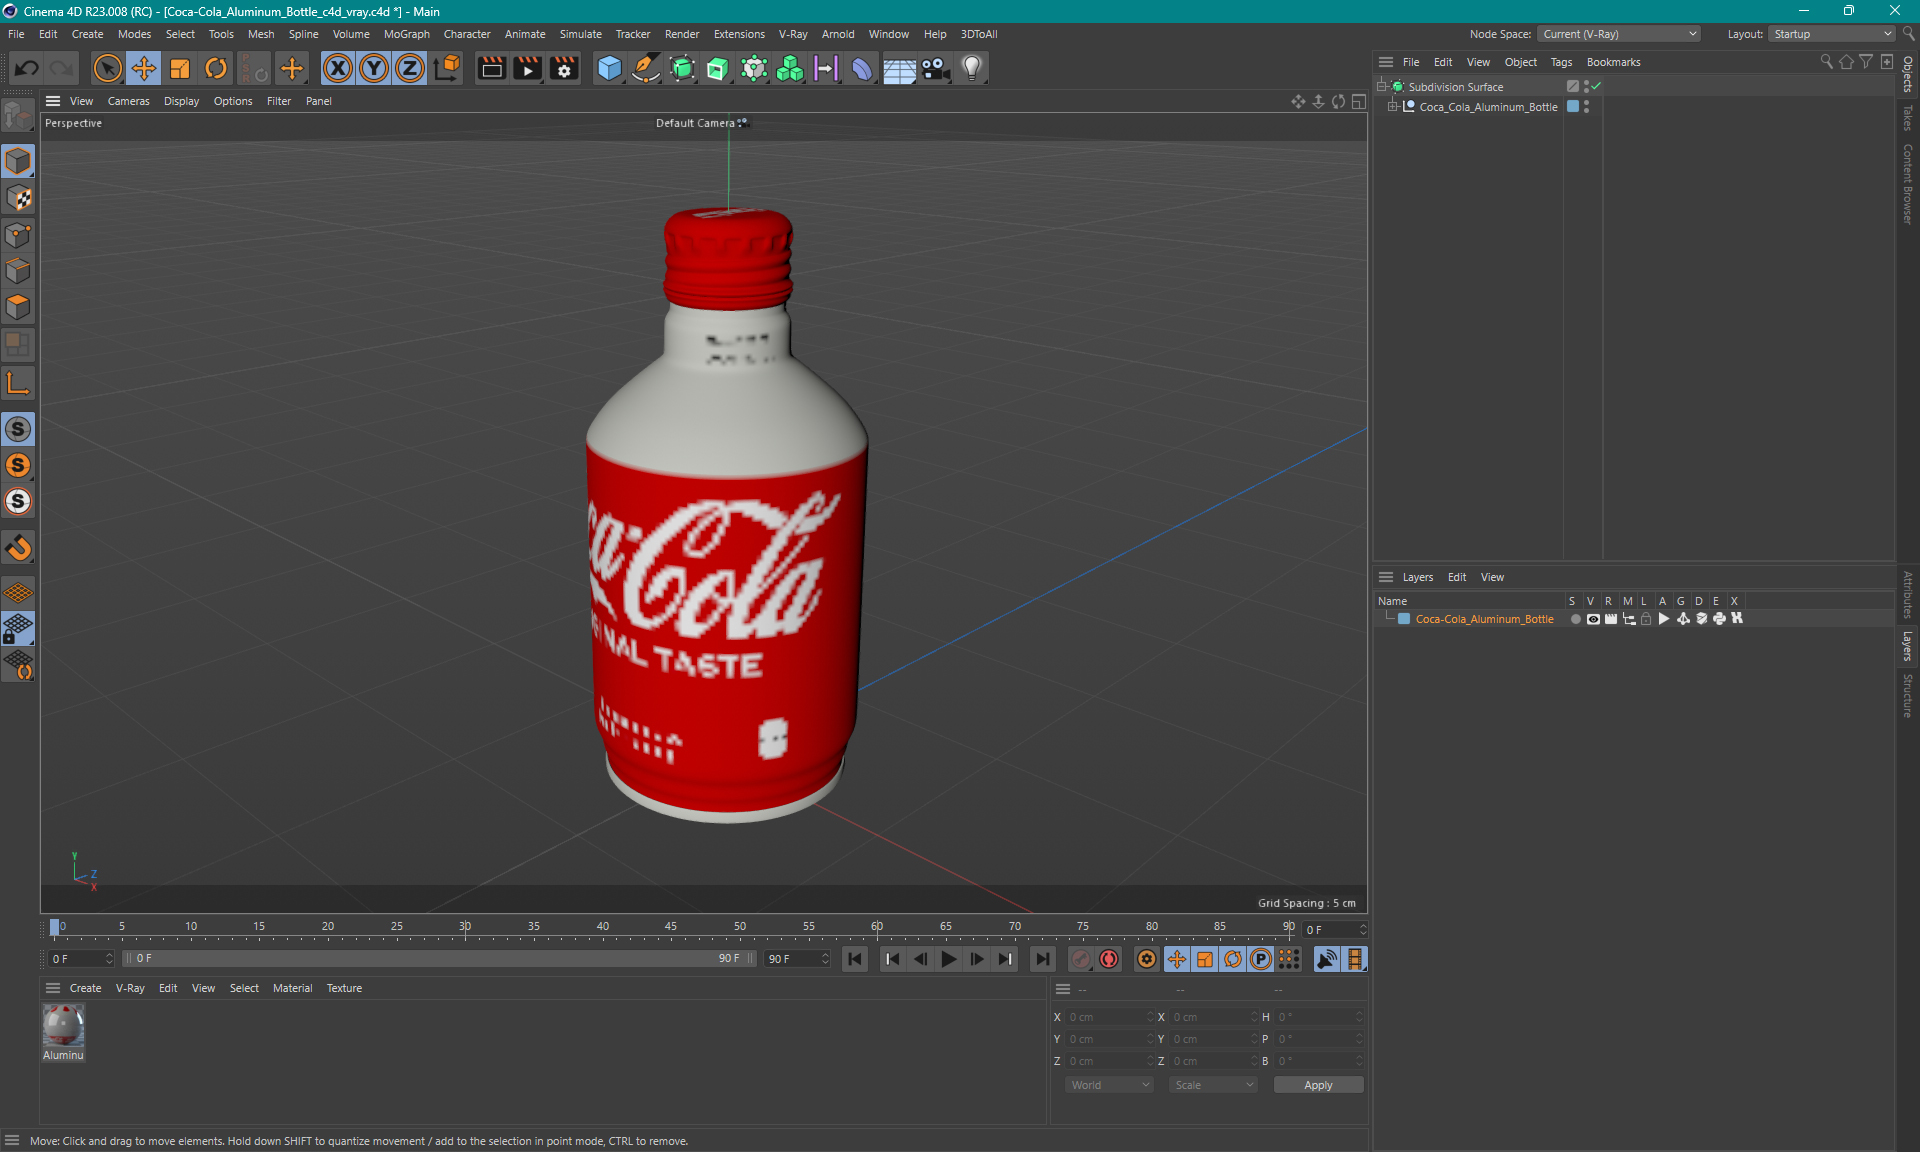Click the Autokeying button
The height and width of the screenshot is (1152, 1920).
[1109, 959]
